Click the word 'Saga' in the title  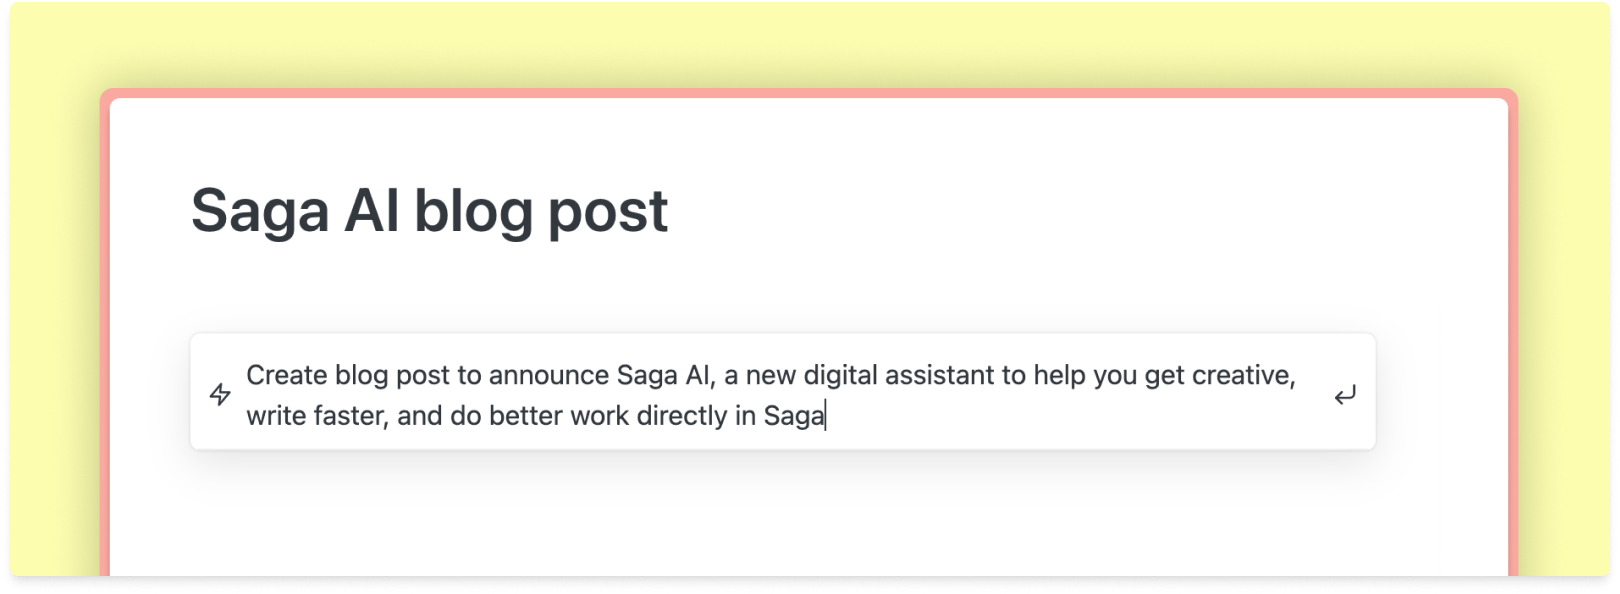(260, 211)
